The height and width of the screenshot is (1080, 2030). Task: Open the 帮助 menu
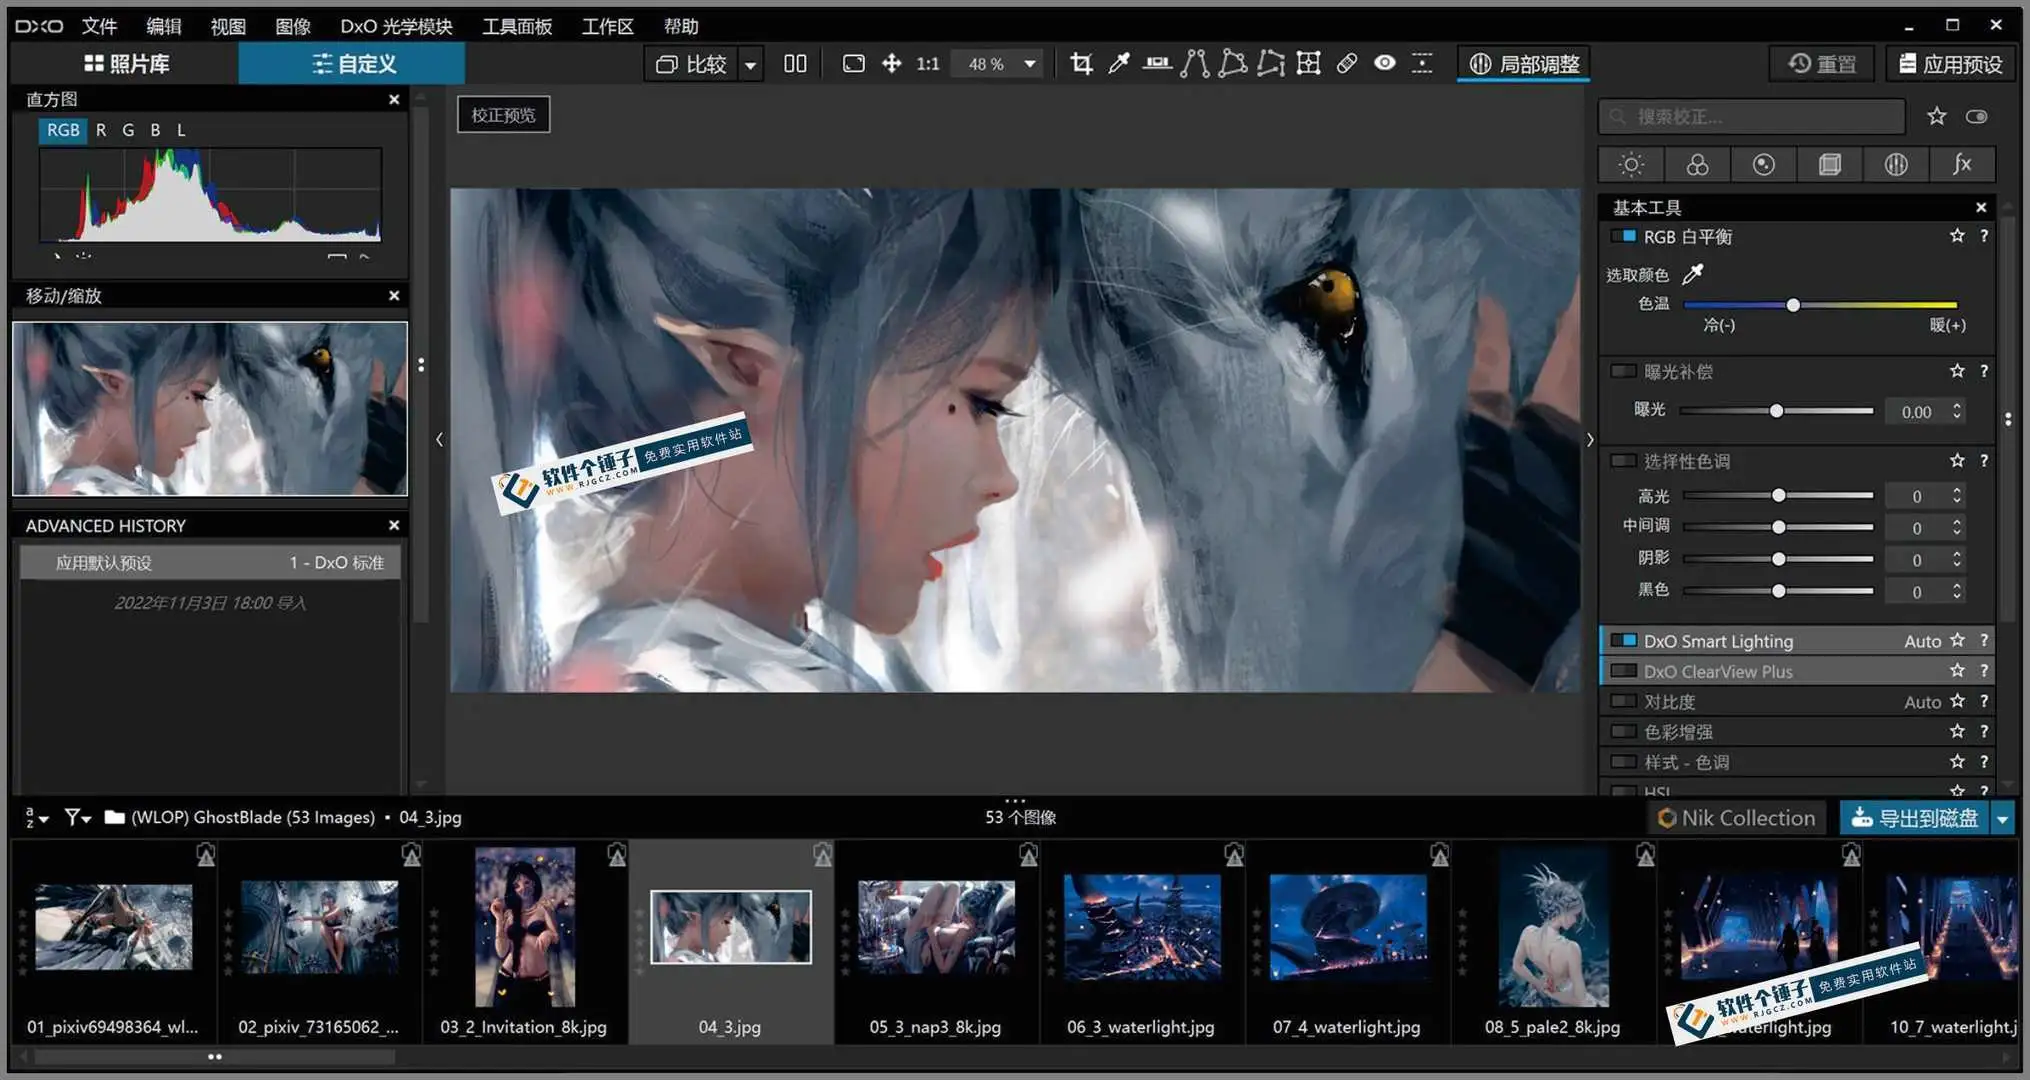(x=680, y=26)
